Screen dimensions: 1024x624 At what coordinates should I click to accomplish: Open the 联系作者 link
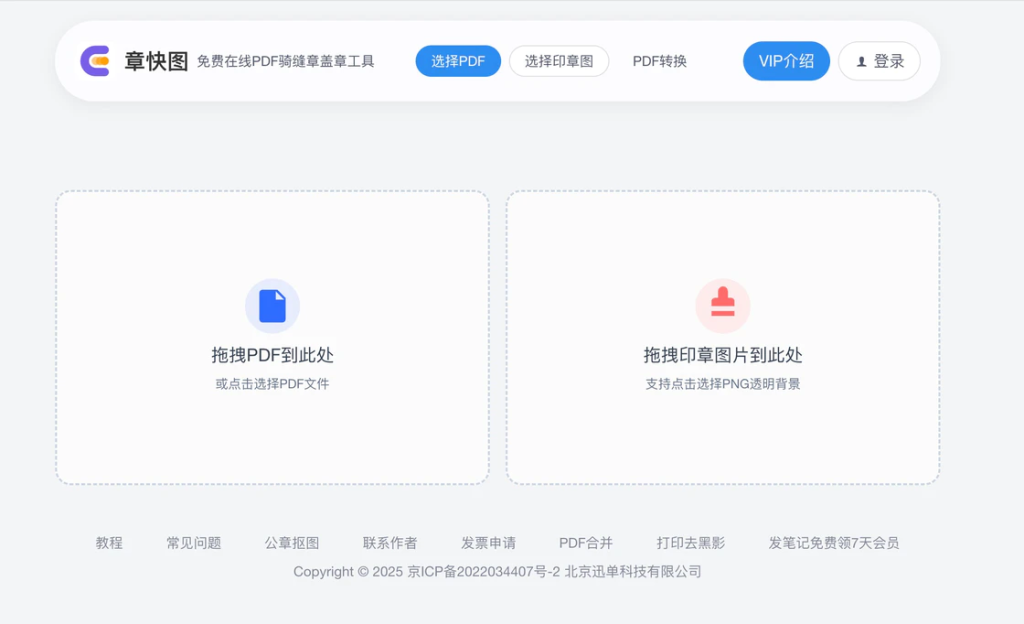(390, 543)
